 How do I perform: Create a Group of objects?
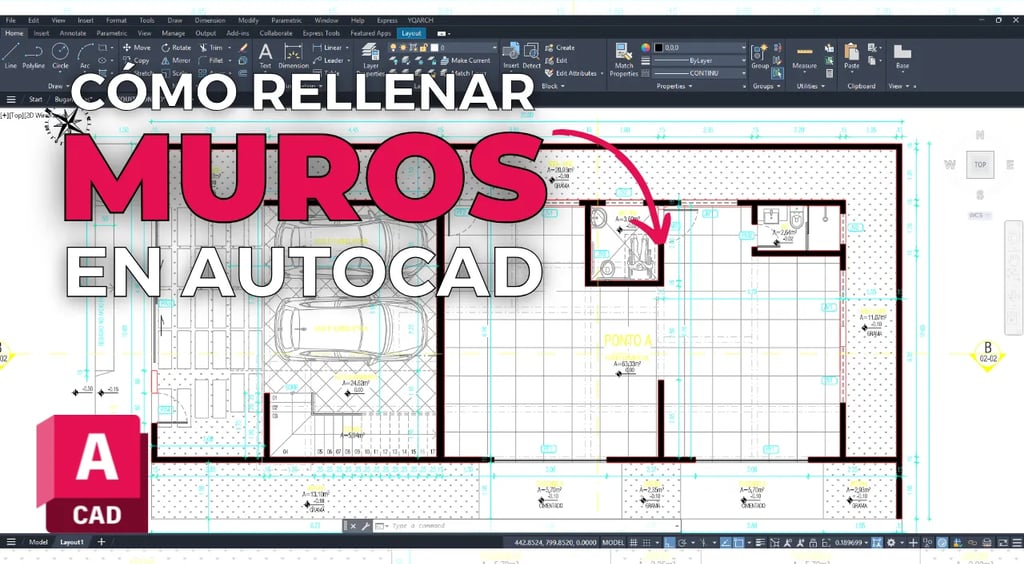click(x=760, y=56)
